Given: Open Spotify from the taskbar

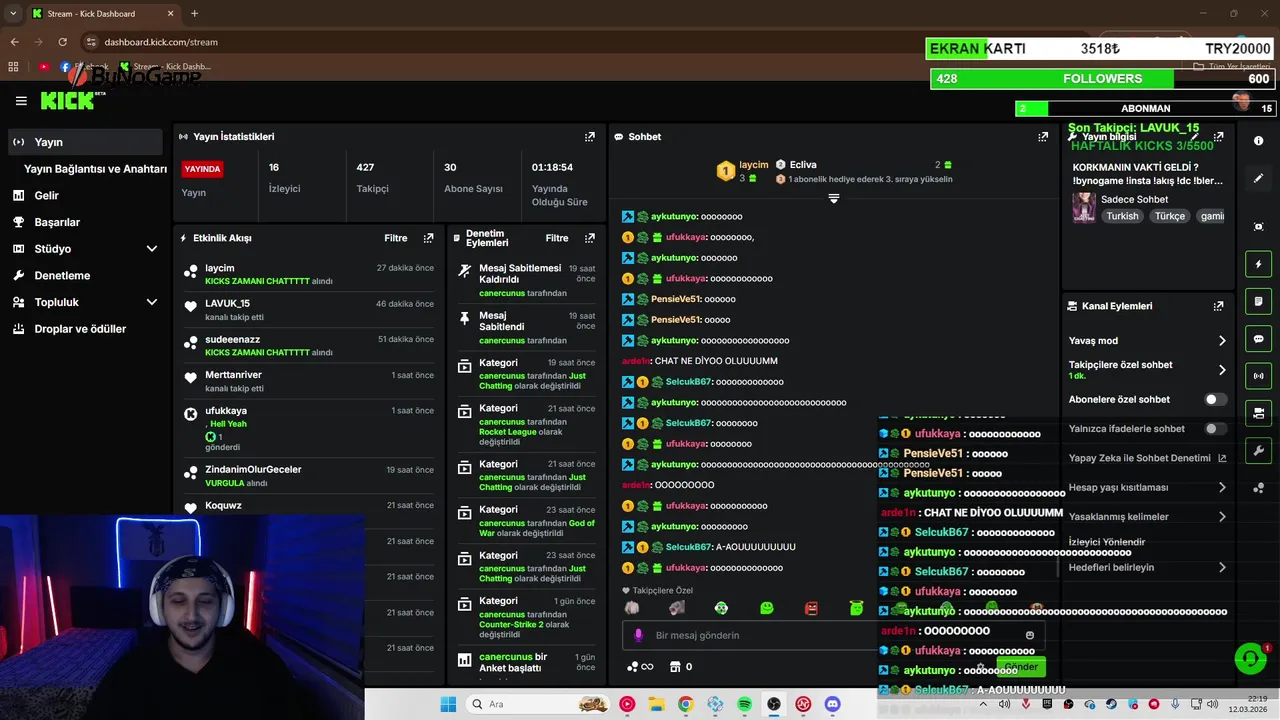Looking at the screenshot, I should pyautogui.click(x=745, y=704).
